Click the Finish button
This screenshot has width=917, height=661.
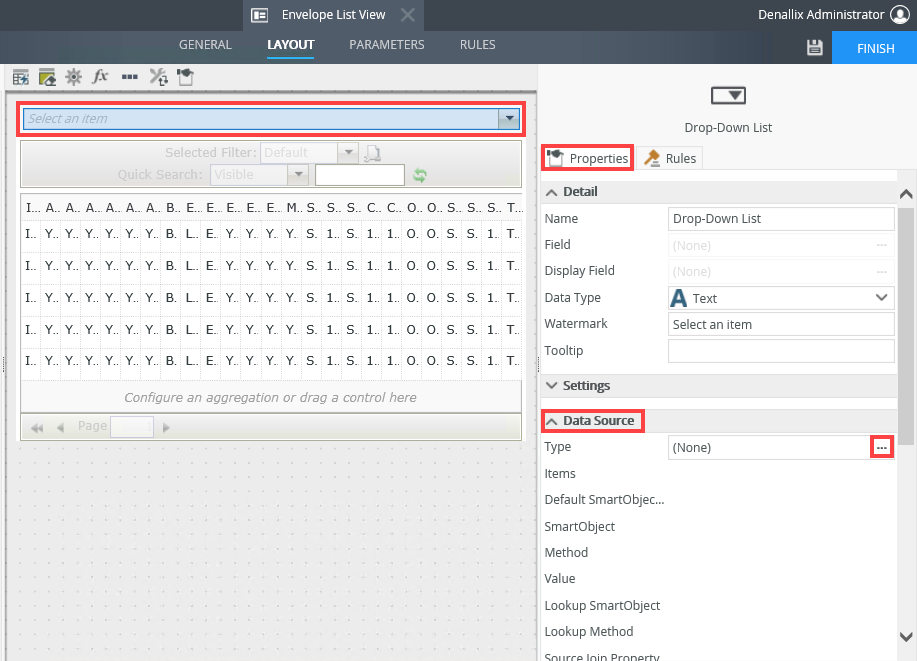point(874,48)
